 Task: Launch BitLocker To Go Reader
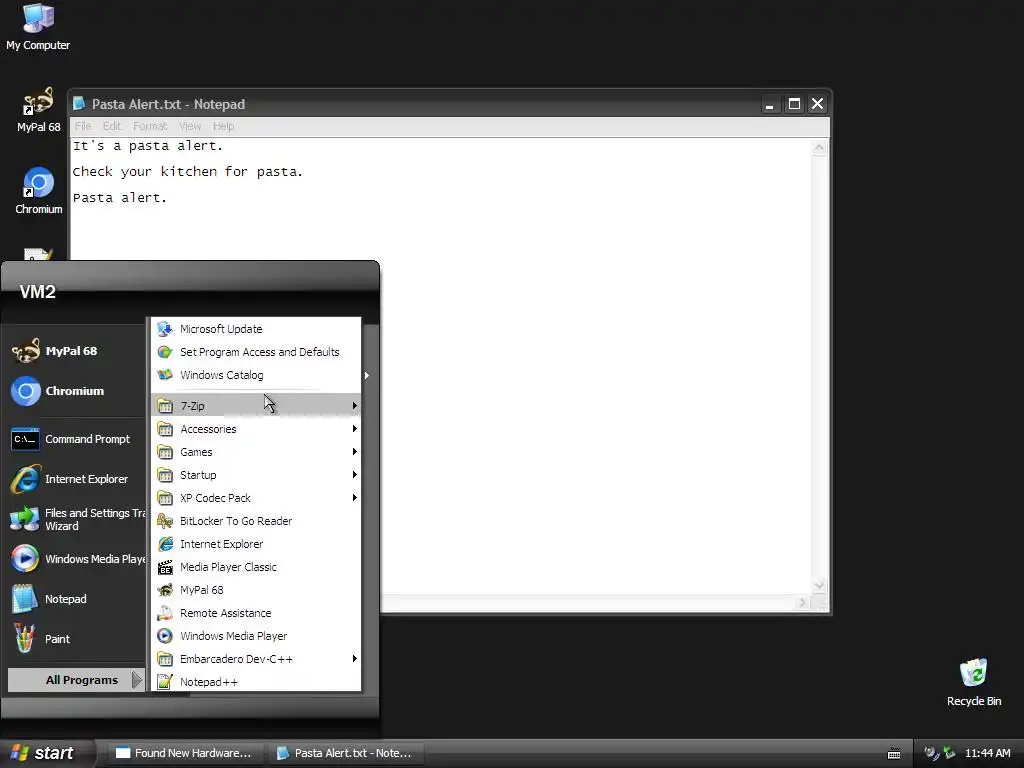256,521
